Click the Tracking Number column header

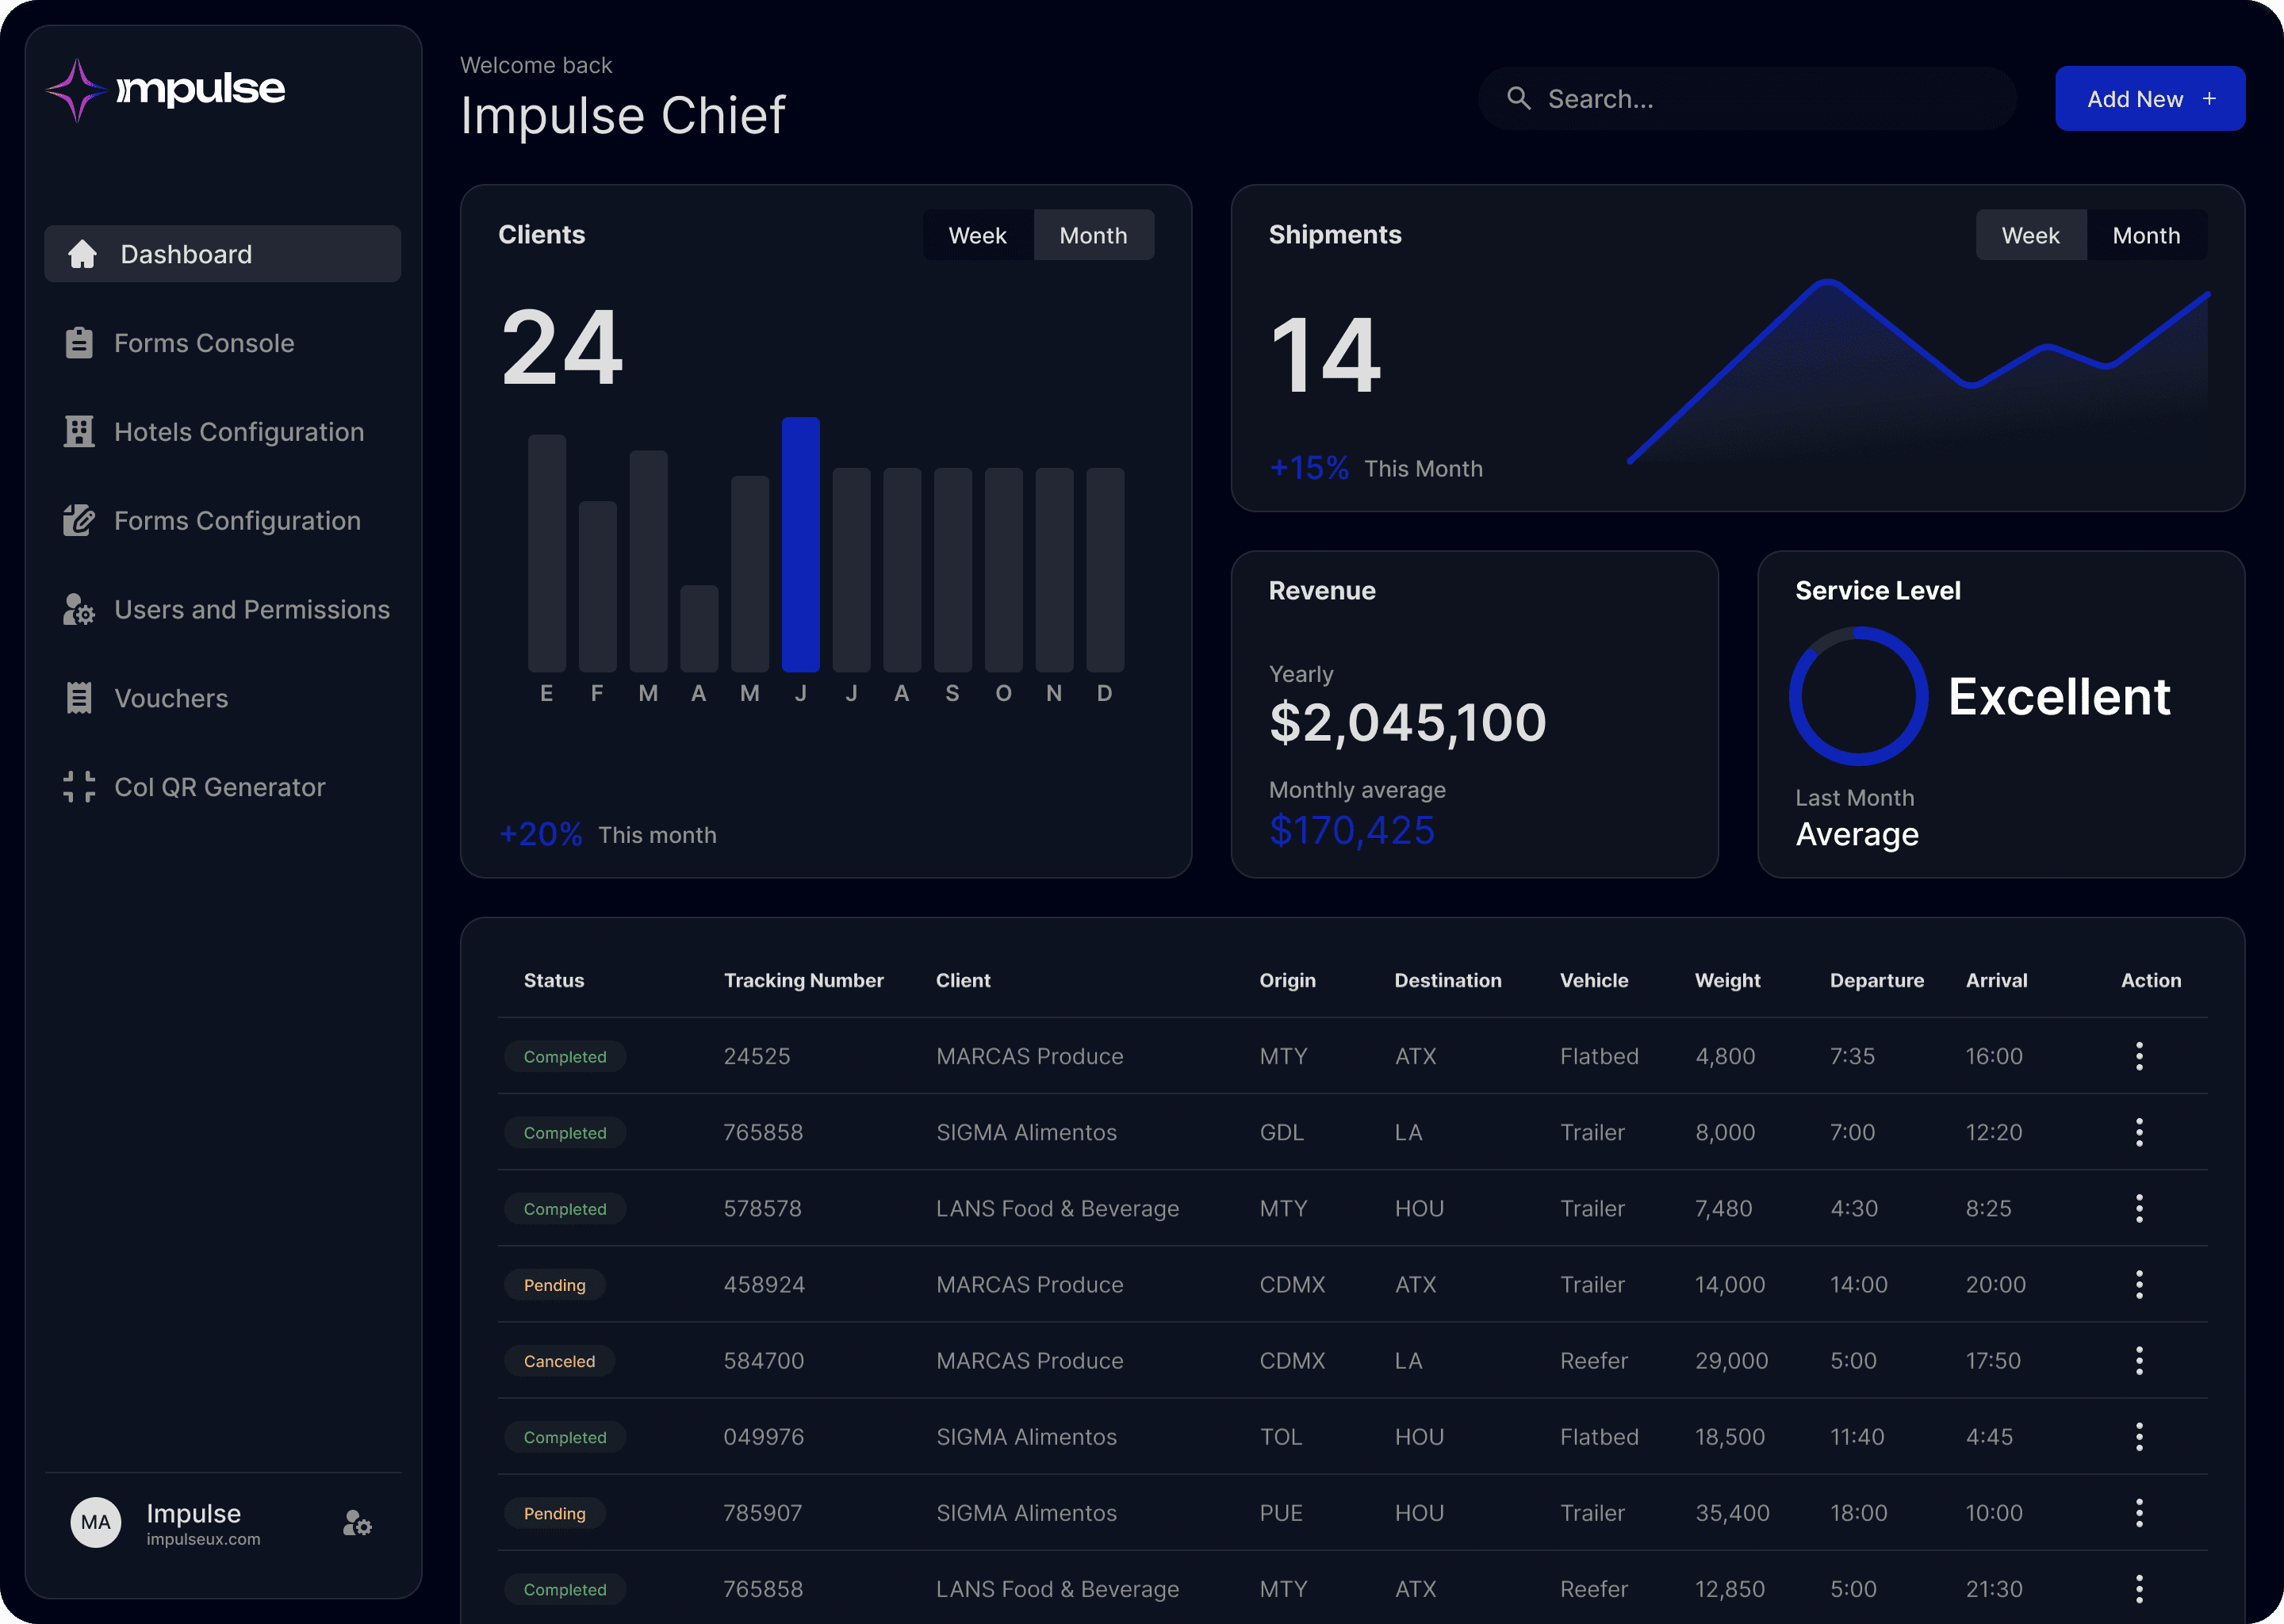[804, 980]
